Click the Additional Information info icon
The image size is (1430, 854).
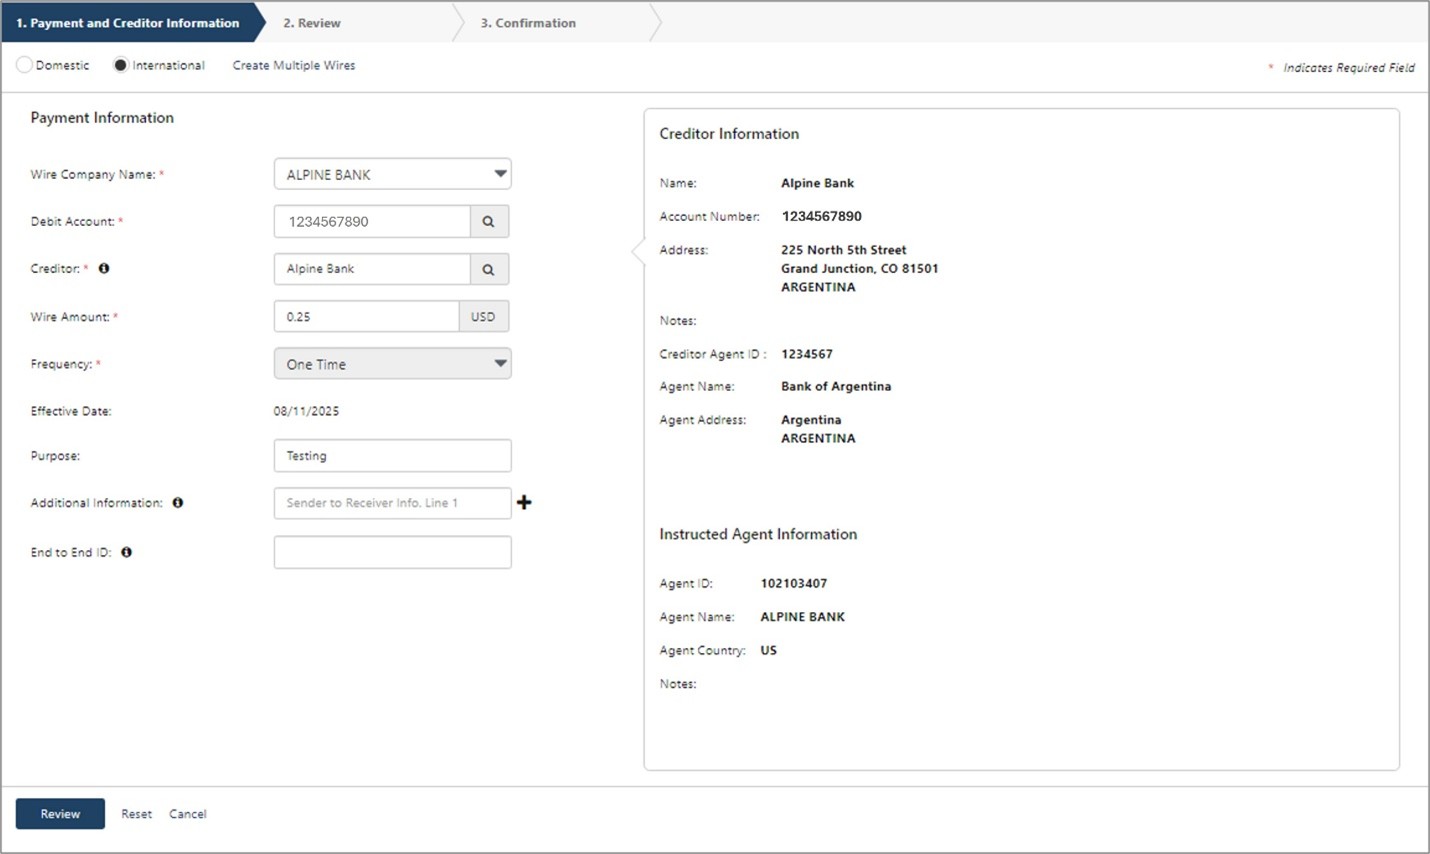[178, 503]
